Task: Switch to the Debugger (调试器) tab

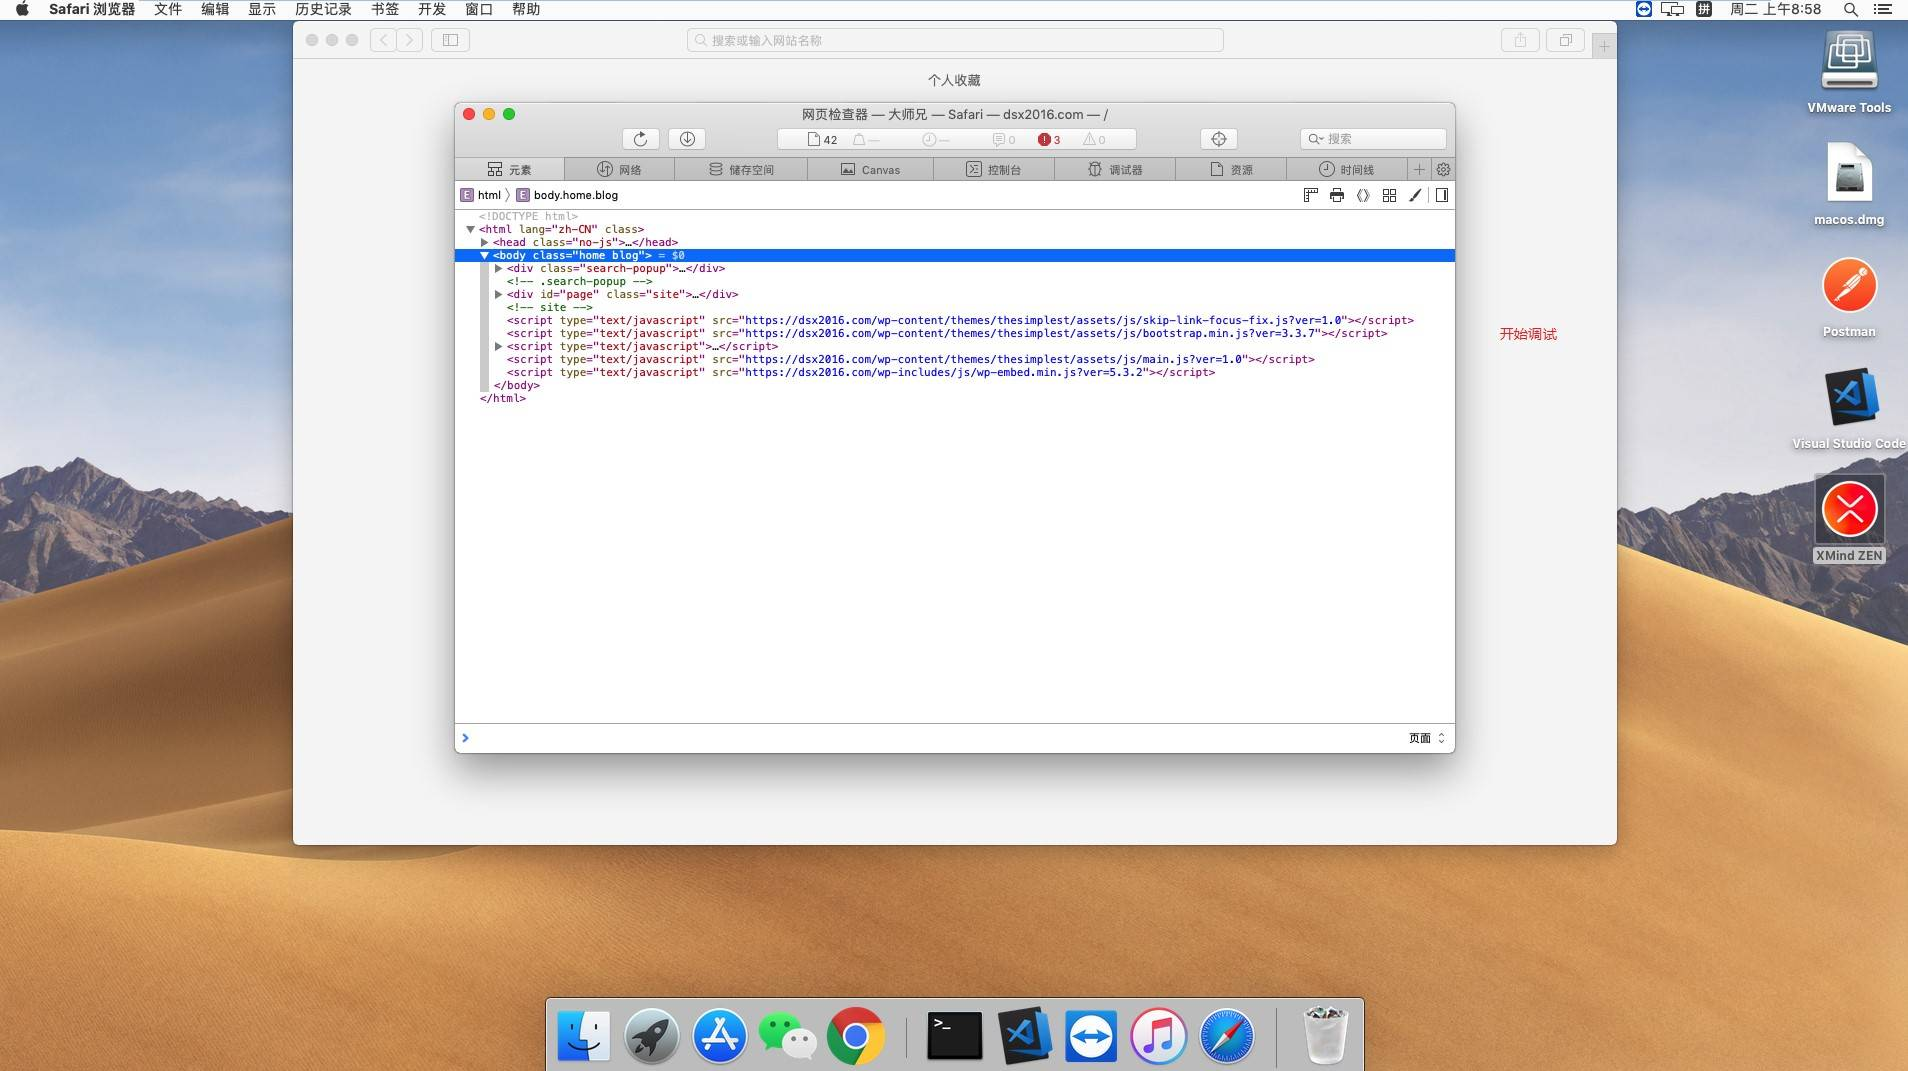Action: pyautogui.click(x=1115, y=169)
